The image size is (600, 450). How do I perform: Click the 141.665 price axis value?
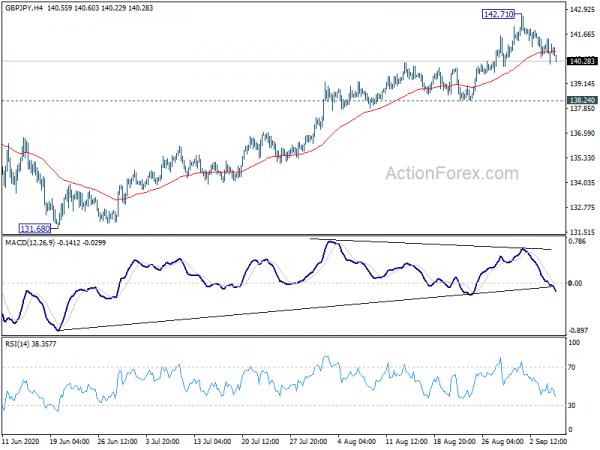[x=582, y=34]
